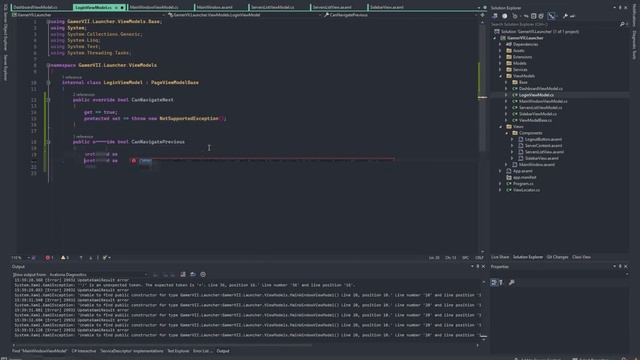Image resolution: width=640 pixels, height=360 pixels.
Task: Focus the Search Solution Explorer field
Action: tap(555, 24)
